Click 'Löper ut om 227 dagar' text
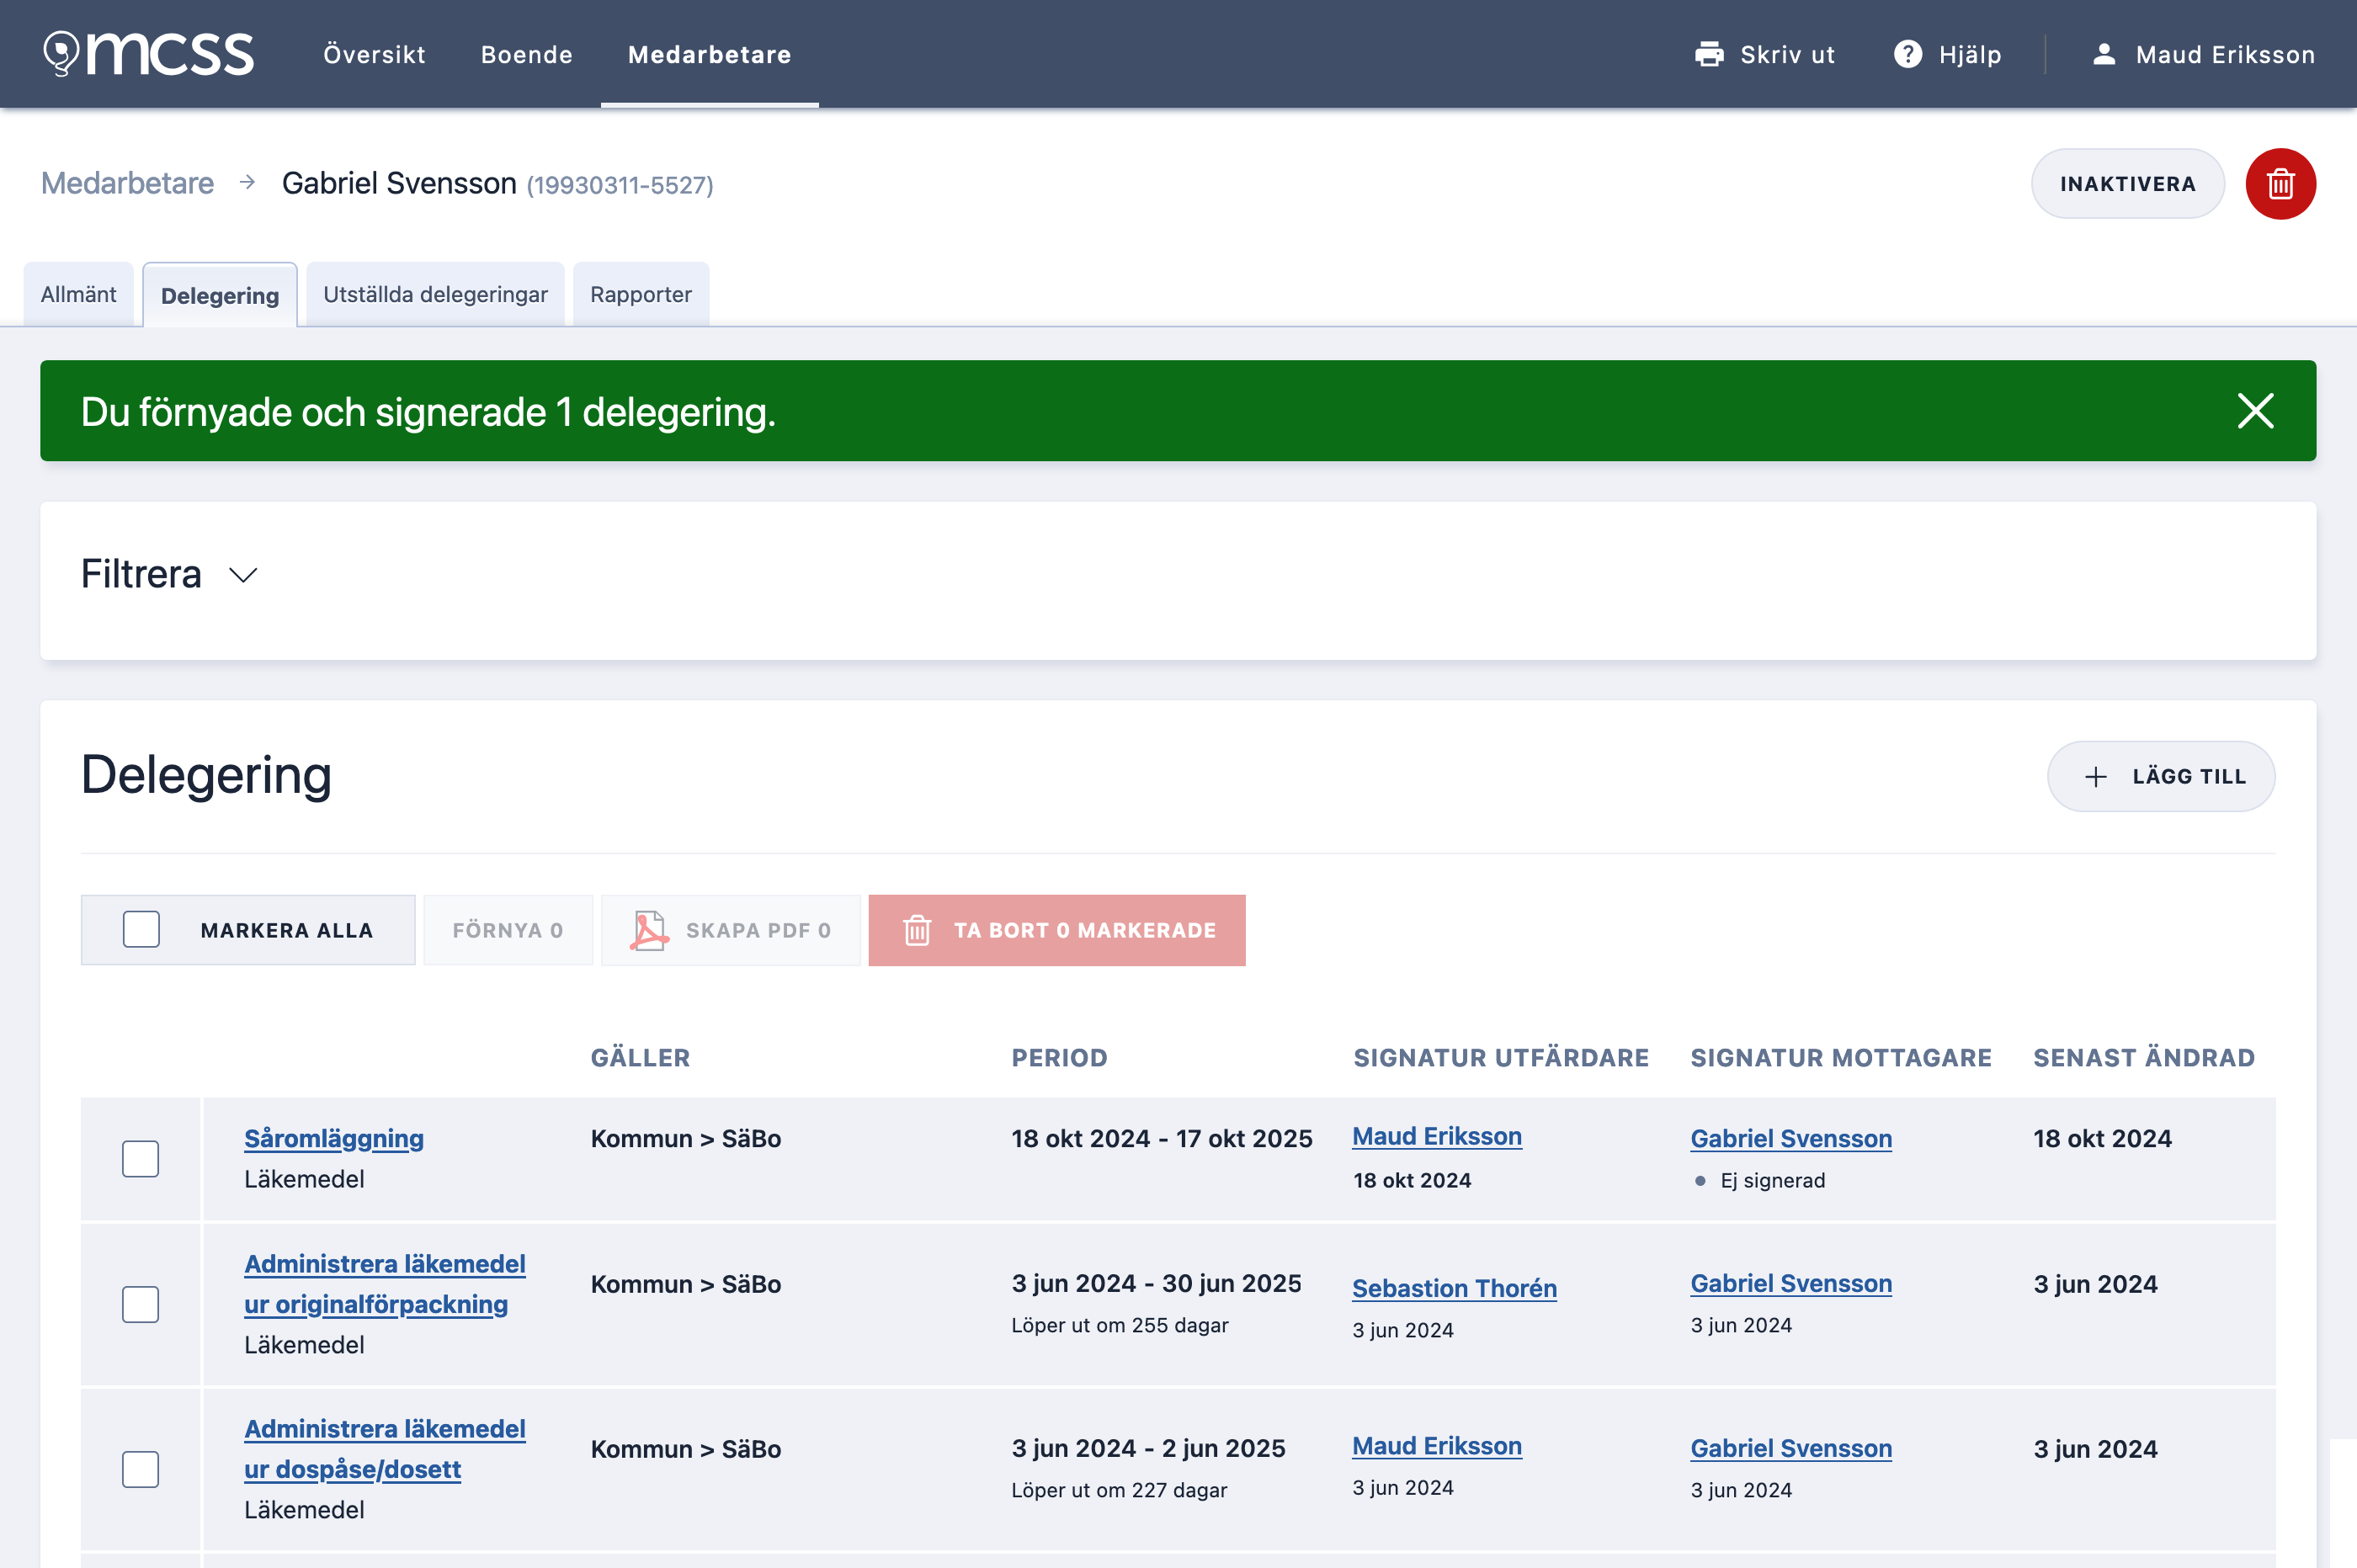Viewport: 2357px width, 1568px height. (1119, 1490)
